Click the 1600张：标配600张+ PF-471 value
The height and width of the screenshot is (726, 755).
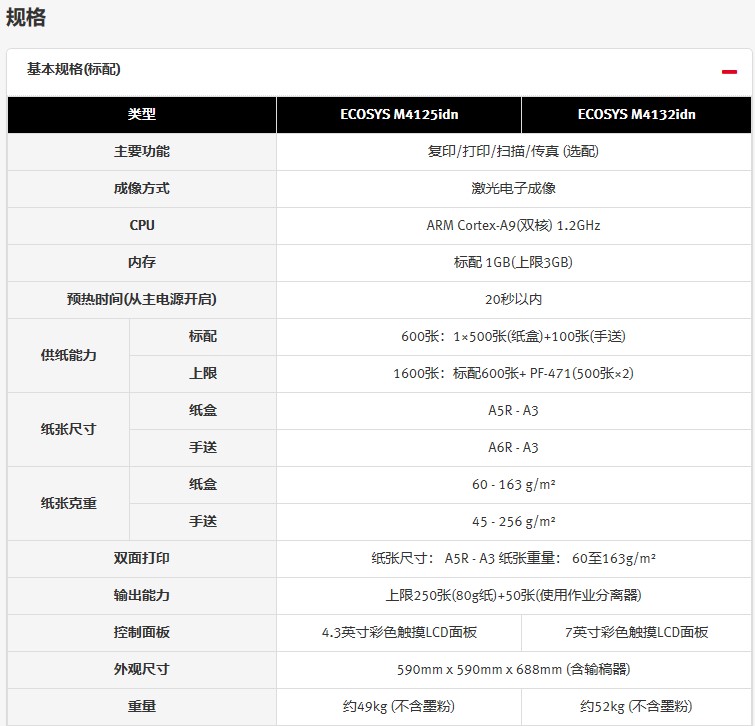tap(513, 374)
